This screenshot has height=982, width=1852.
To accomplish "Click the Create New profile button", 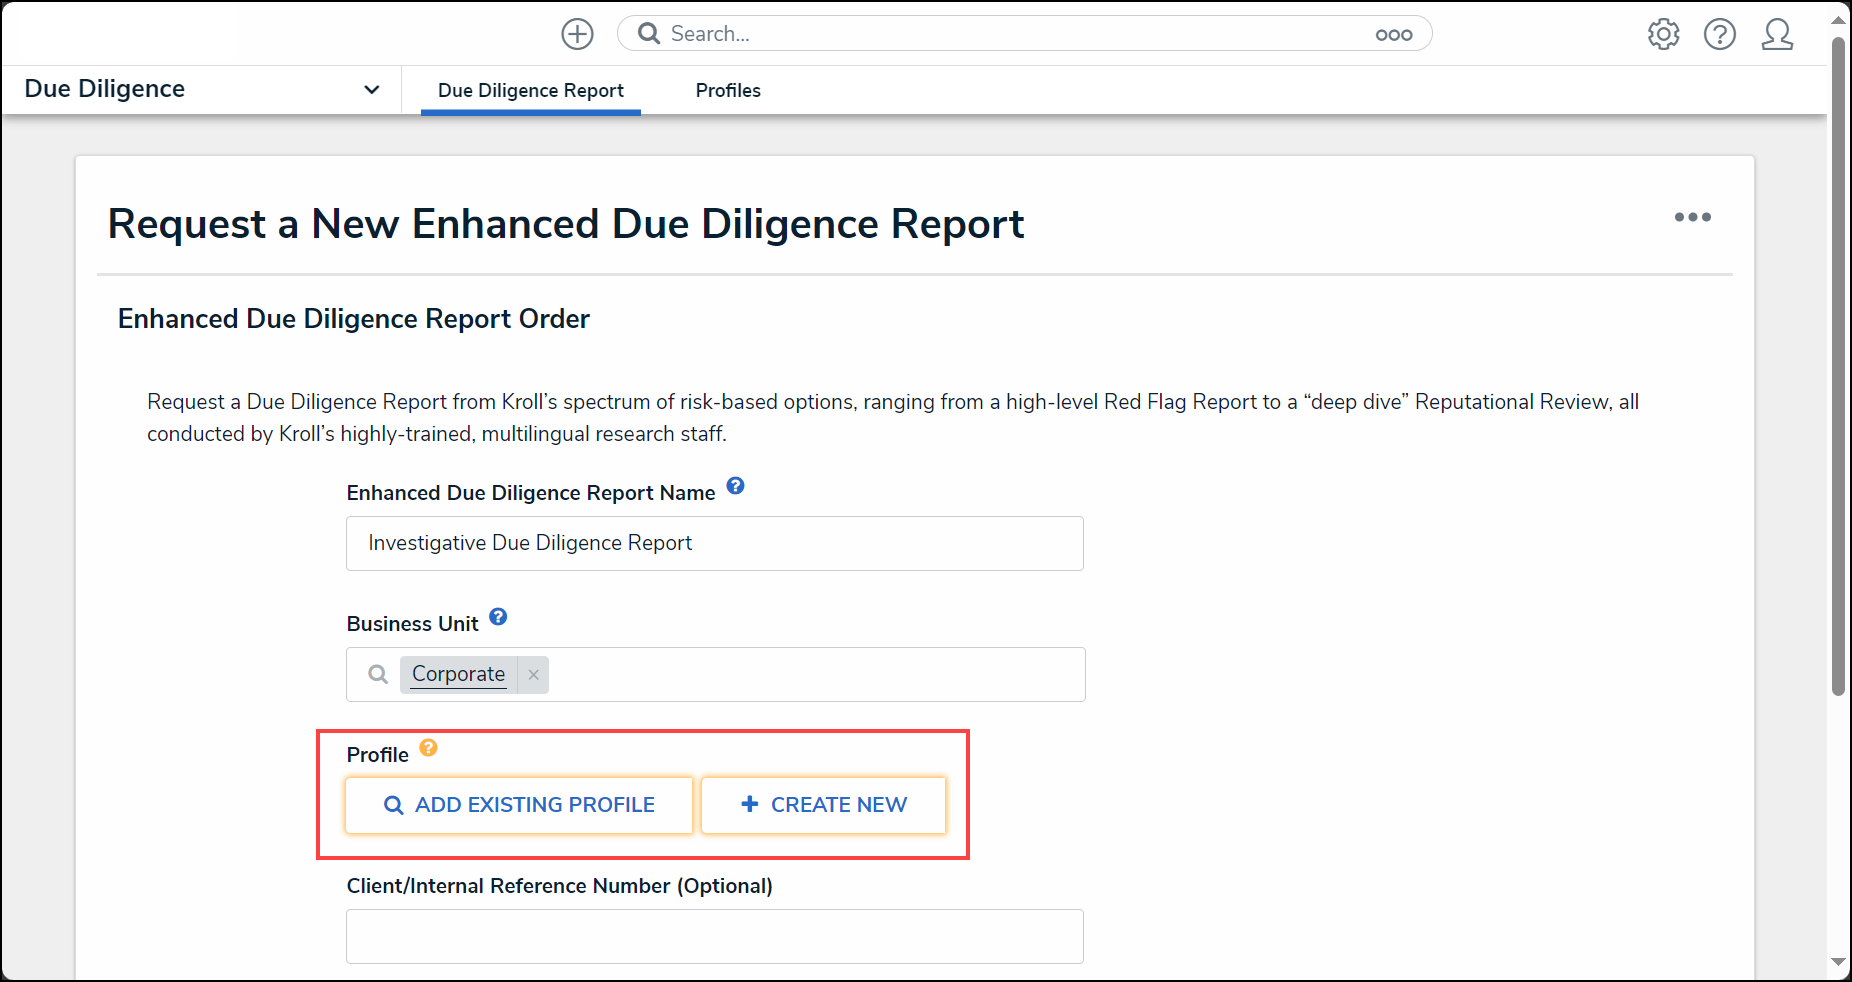I will click(x=823, y=805).
